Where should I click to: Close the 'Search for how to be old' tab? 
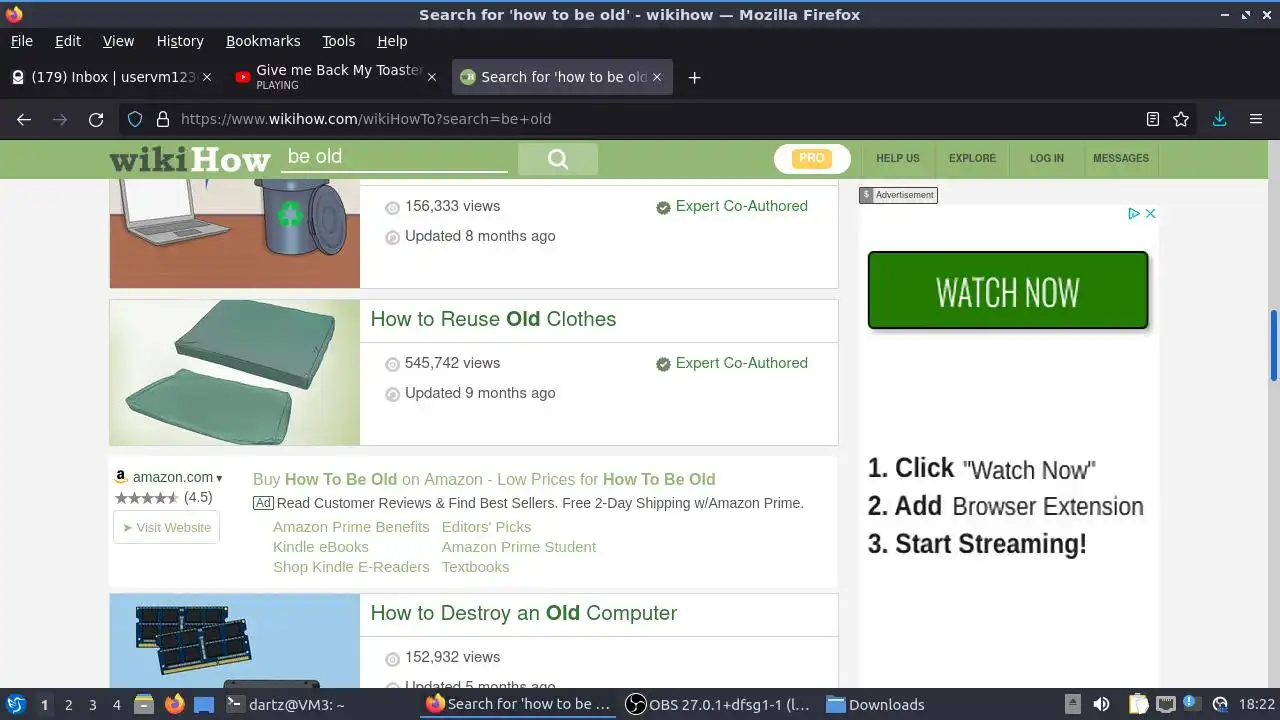point(657,77)
